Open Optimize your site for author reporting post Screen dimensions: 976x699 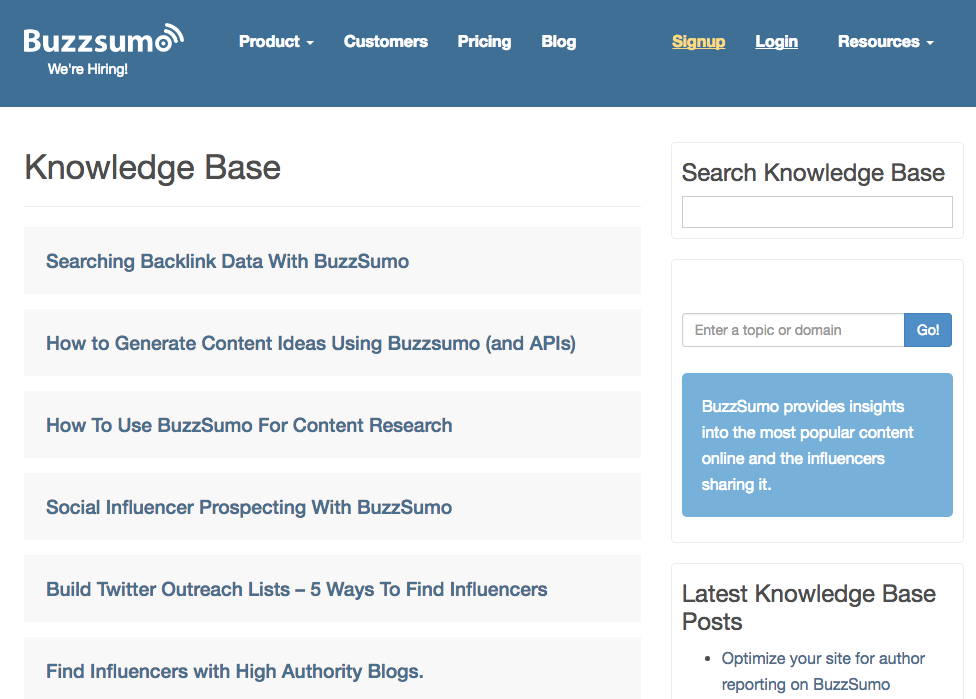click(823, 671)
